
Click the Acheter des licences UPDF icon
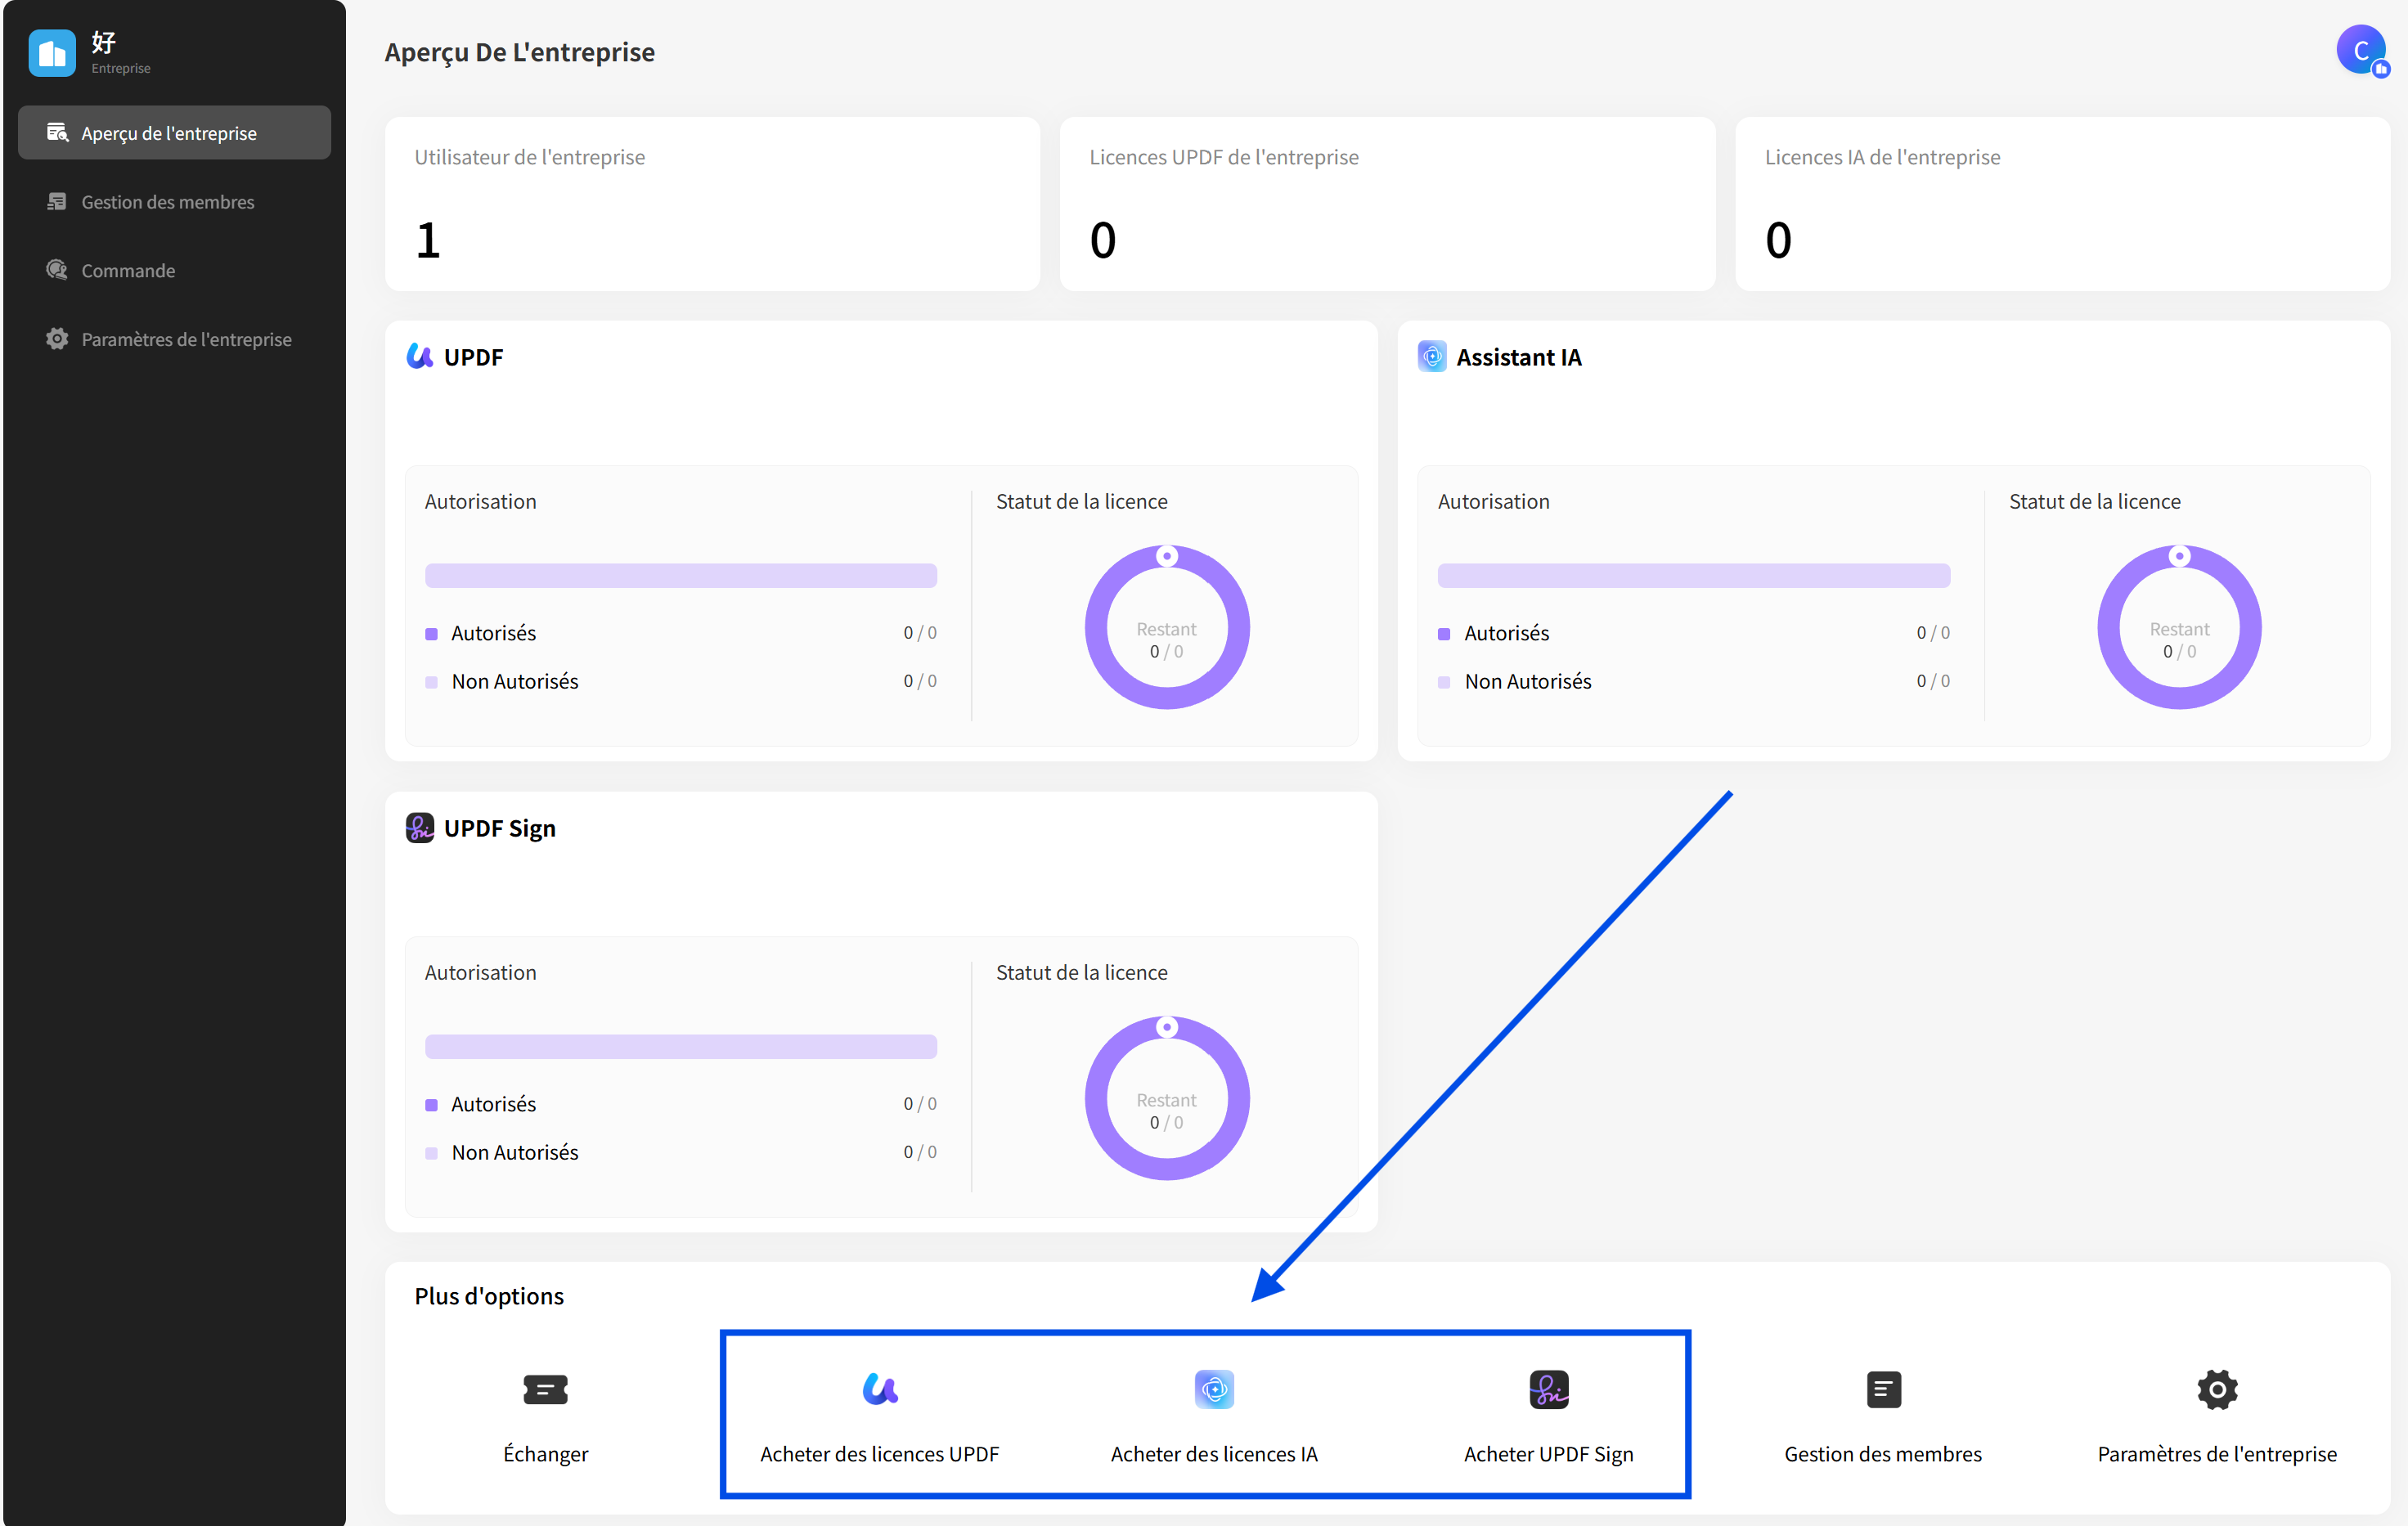pyautogui.click(x=880, y=1389)
